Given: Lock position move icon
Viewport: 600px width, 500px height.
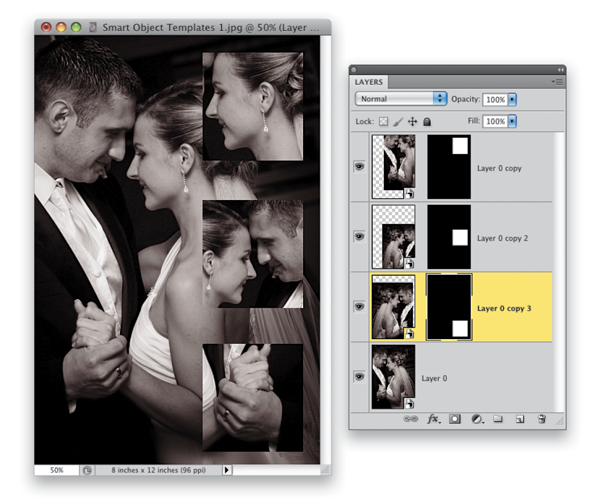Looking at the screenshot, I should click(x=412, y=122).
